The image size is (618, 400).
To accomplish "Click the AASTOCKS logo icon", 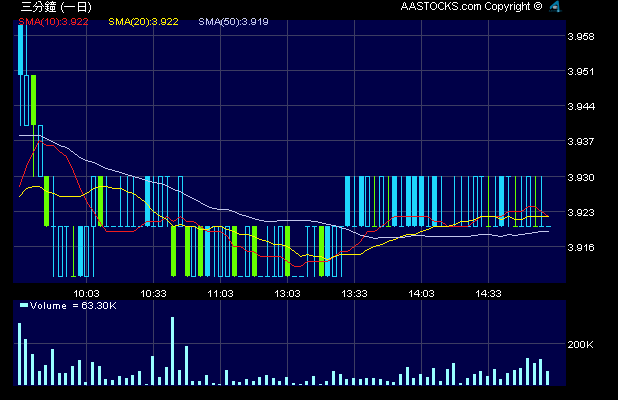I will tap(555, 6).
